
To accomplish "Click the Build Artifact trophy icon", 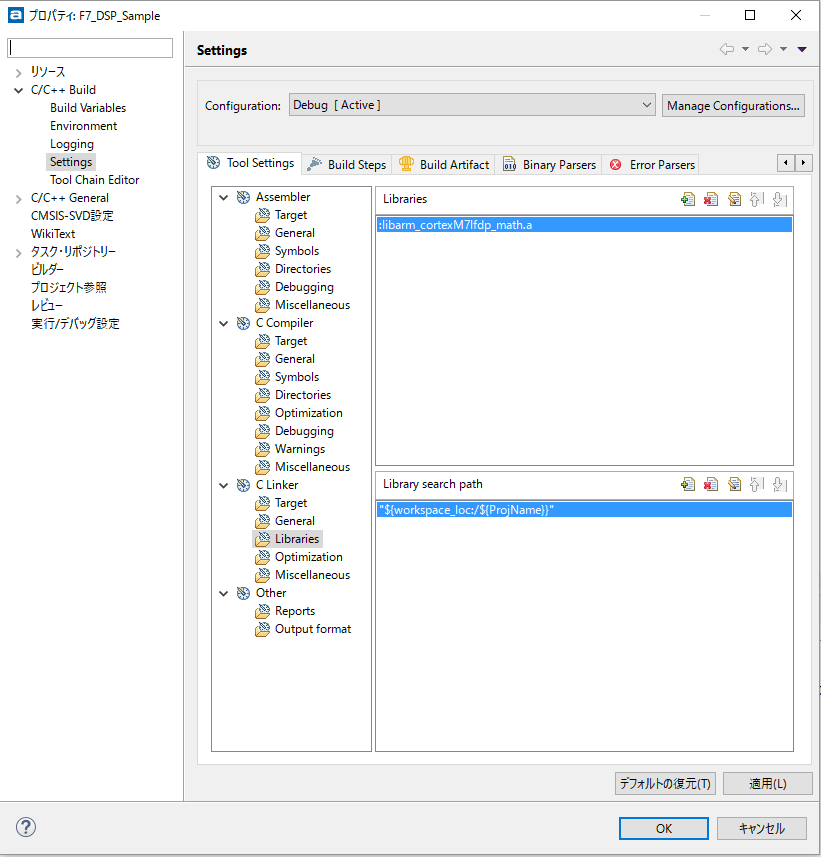I will click(406, 164).
